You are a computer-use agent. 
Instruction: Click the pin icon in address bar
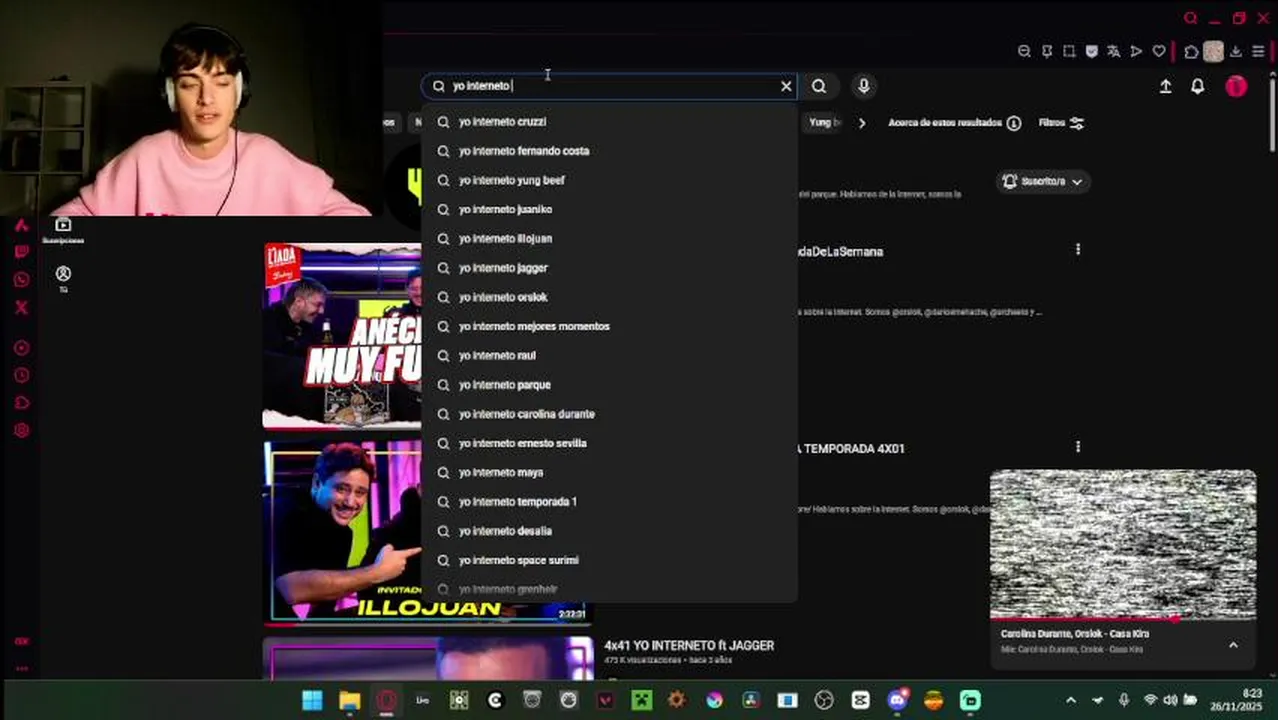[x=1047, y=52]
